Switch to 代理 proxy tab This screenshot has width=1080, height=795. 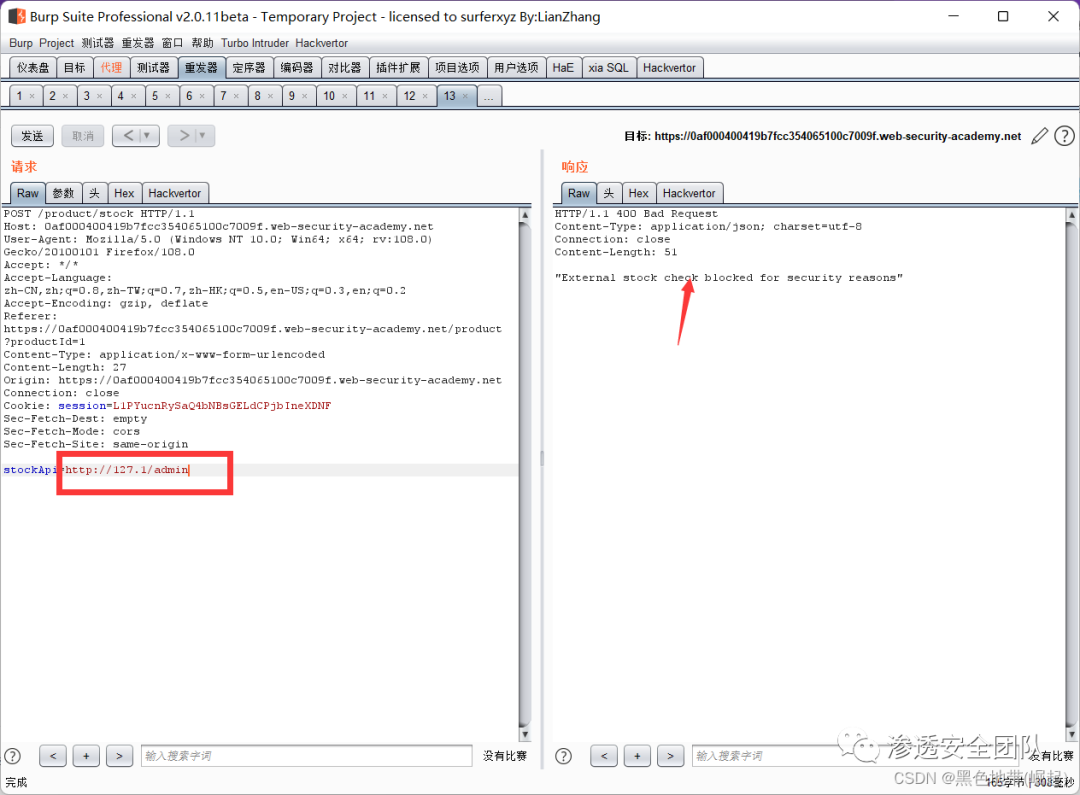(x=111, y=68)
